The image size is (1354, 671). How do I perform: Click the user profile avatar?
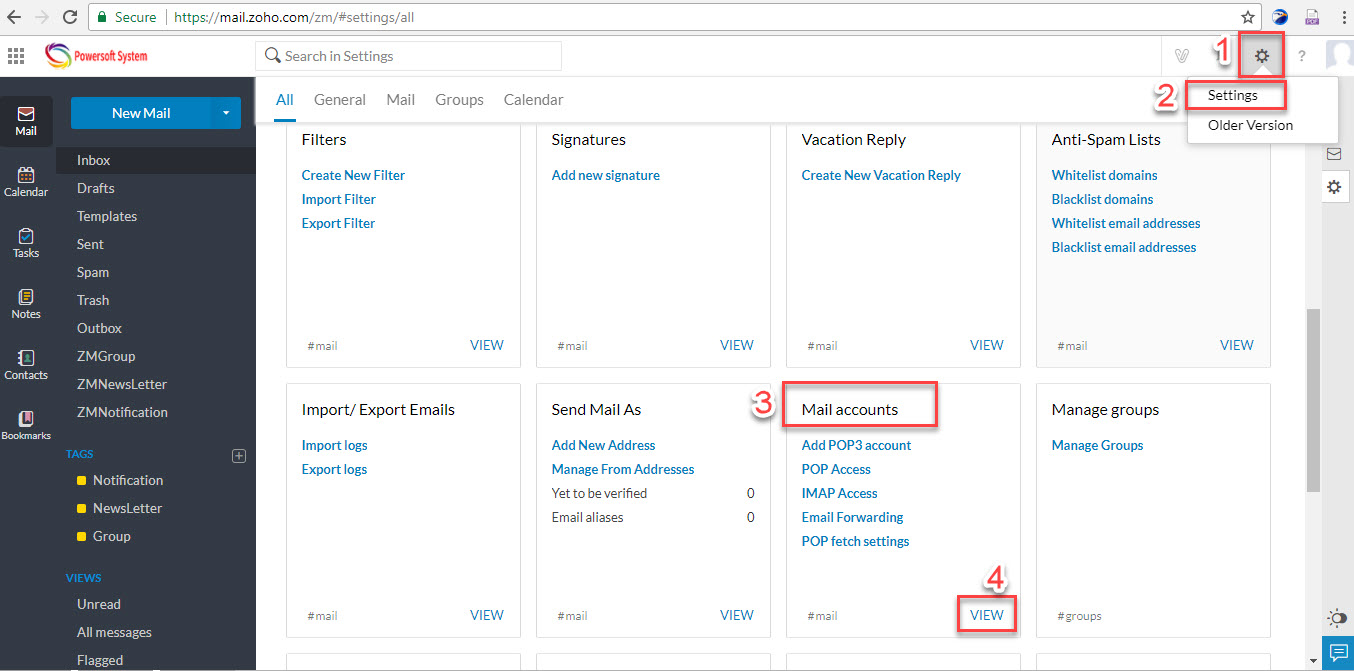(x=1340, y=56)
